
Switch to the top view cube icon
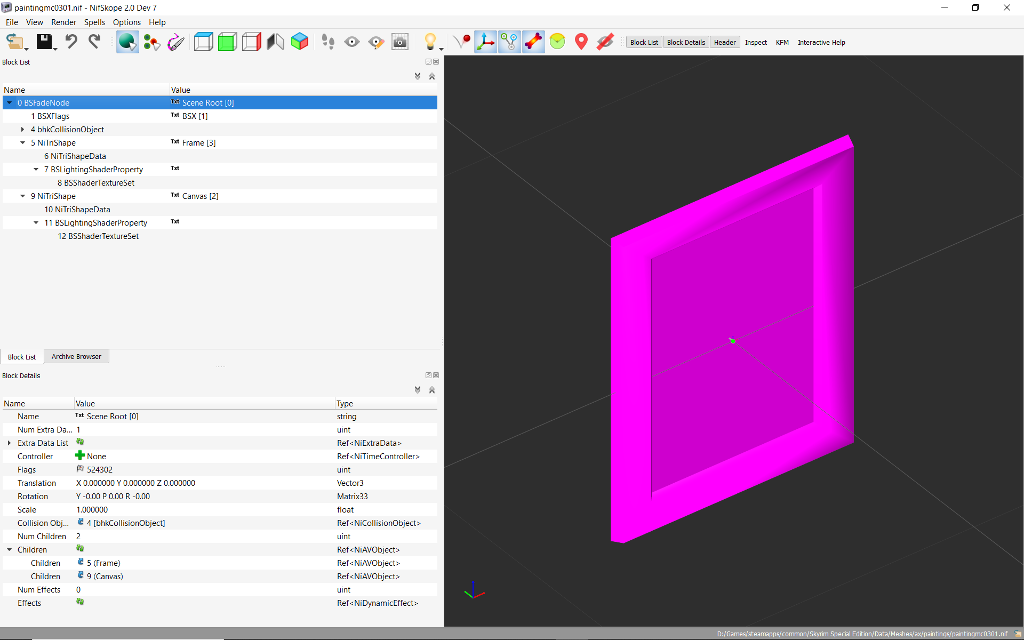(203, 42)
